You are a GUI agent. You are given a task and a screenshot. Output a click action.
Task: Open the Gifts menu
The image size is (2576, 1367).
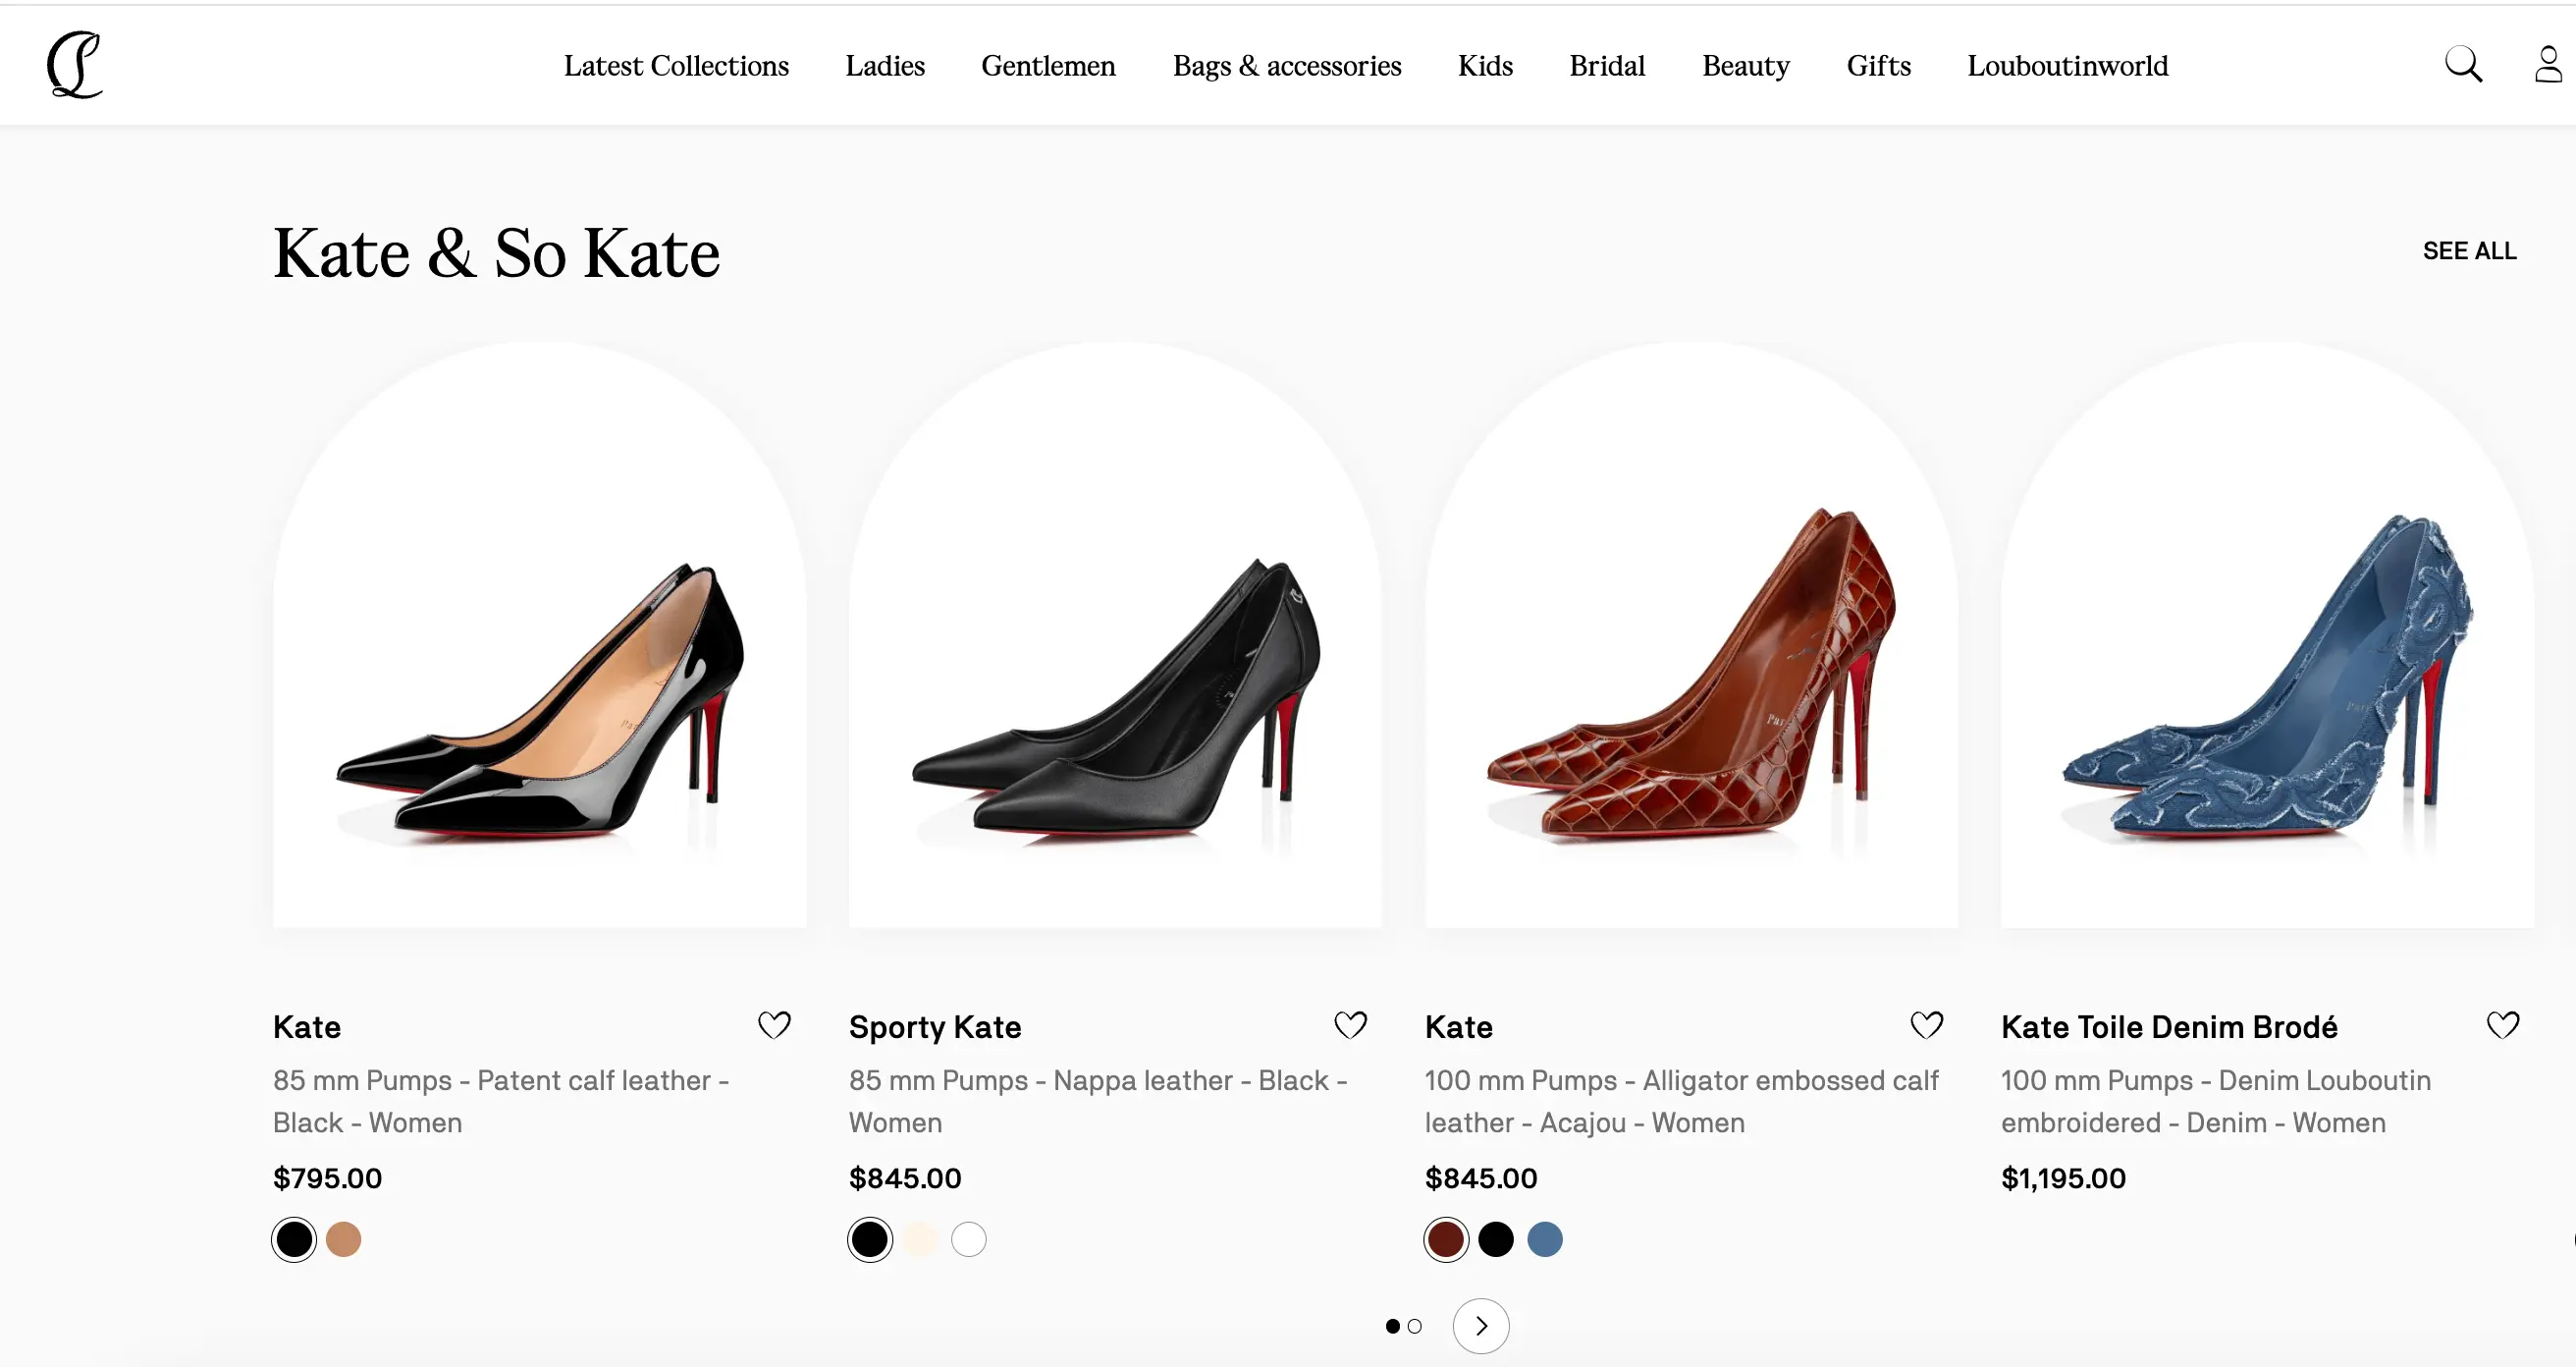tap(1878, 64)
